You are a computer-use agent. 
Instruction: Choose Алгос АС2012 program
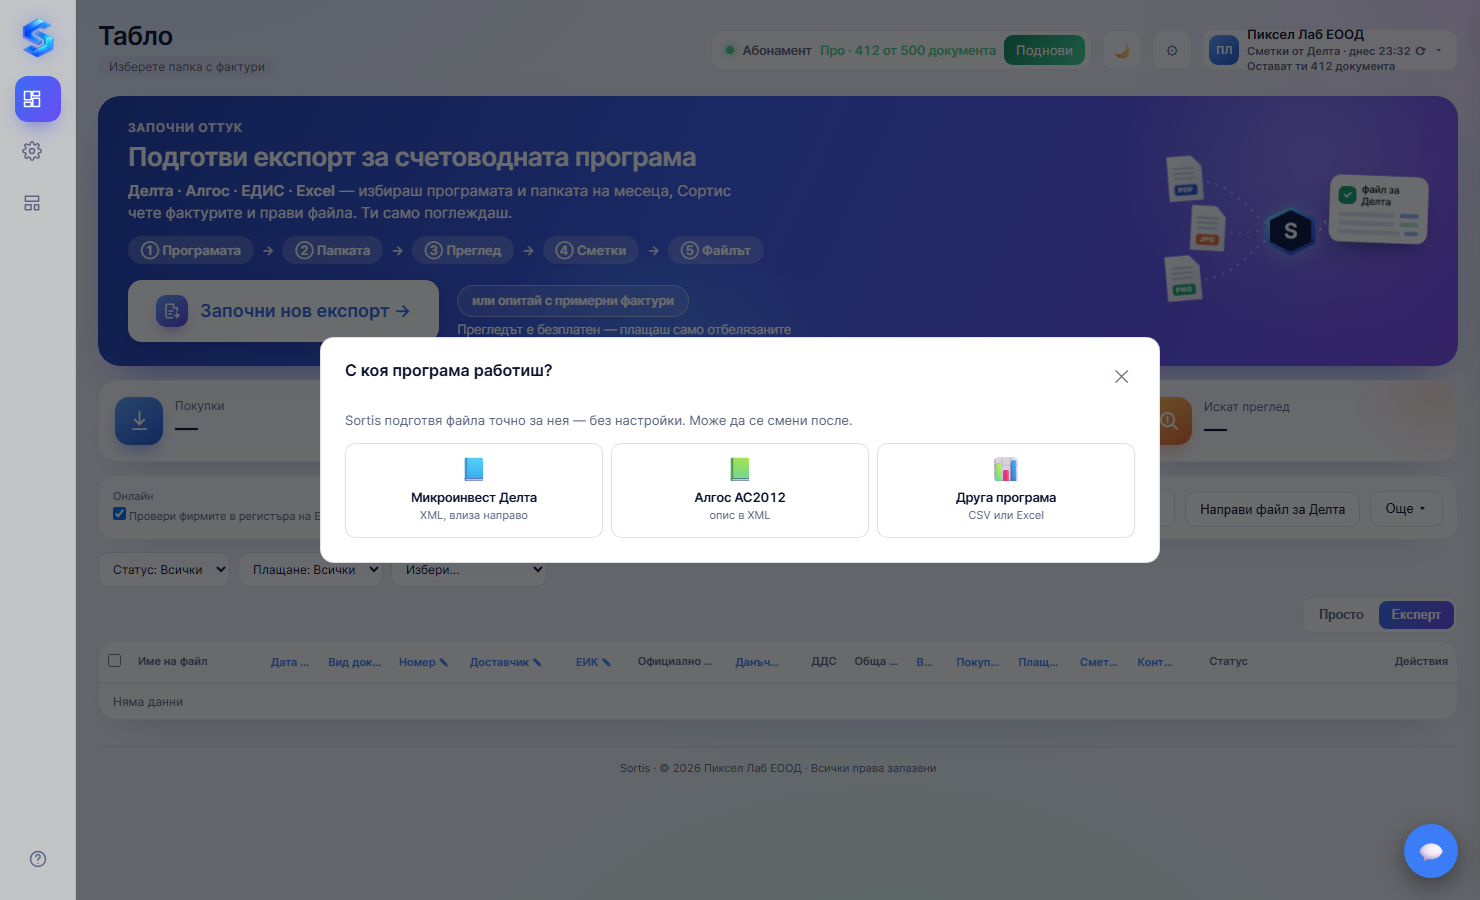pos(740,490)
